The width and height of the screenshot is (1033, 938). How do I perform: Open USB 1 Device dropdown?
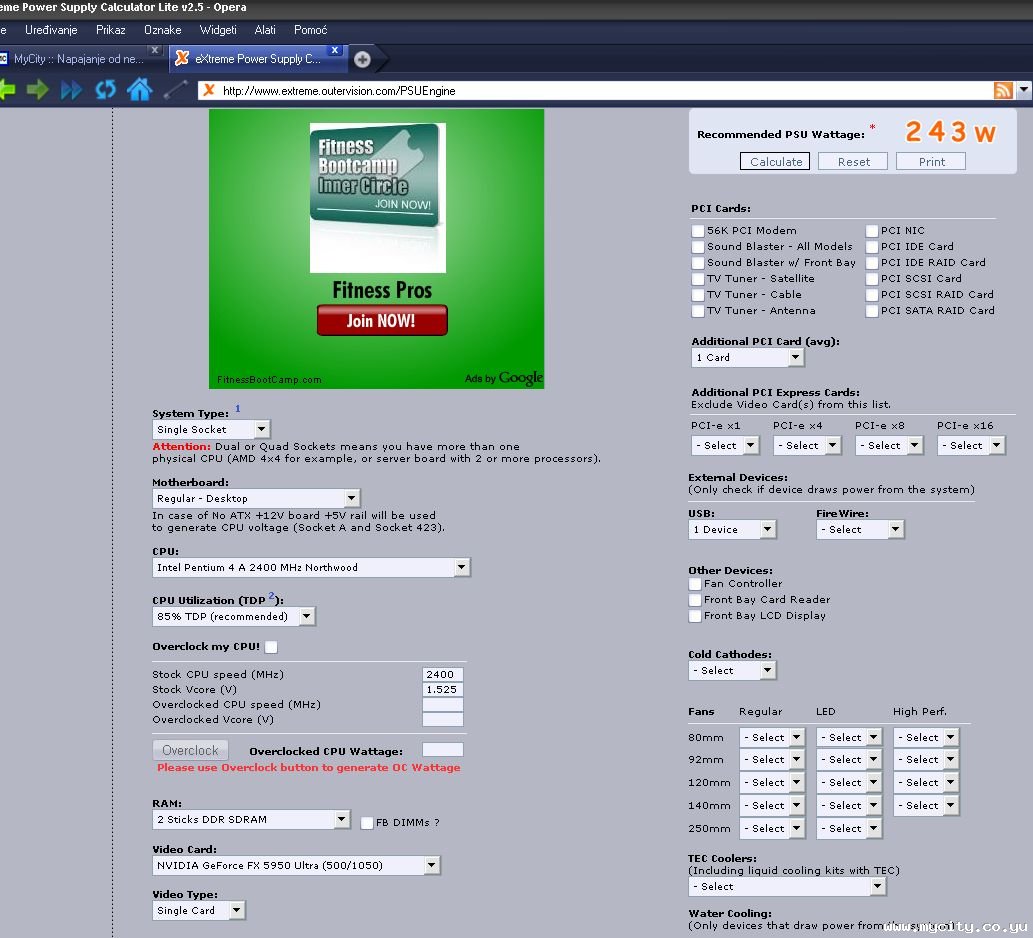pos(733,530)
